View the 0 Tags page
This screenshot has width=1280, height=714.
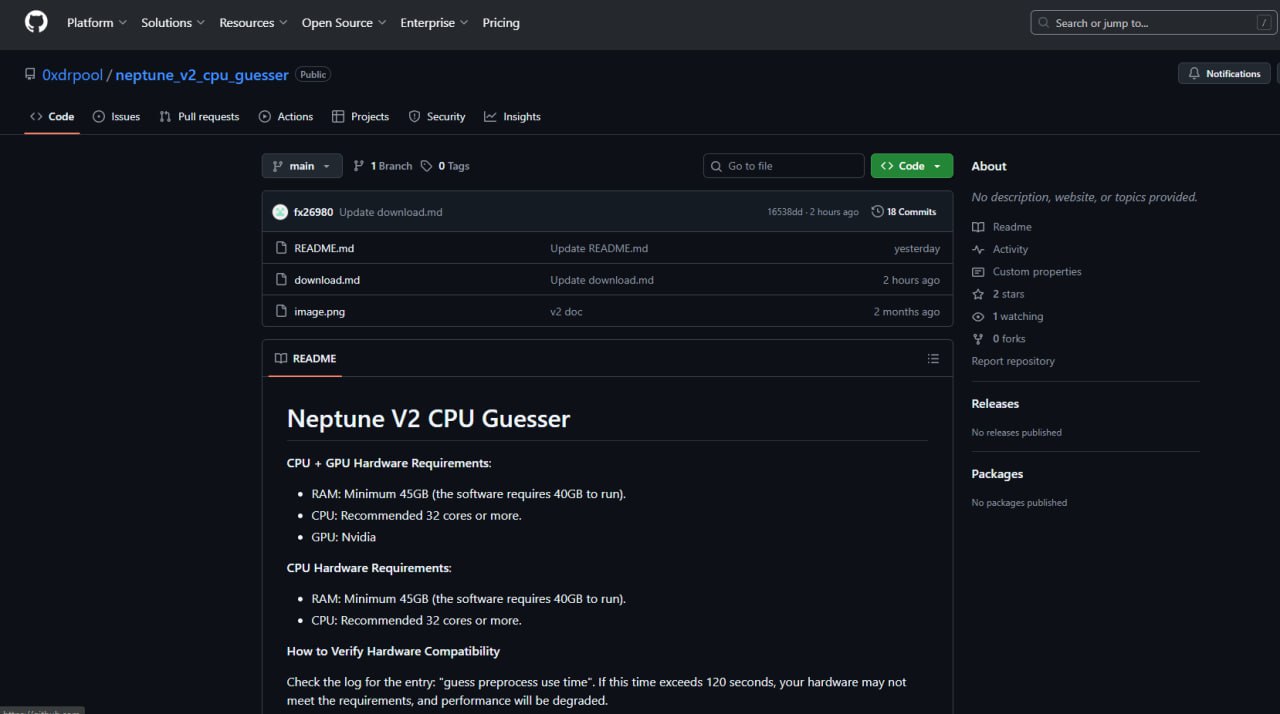(445, 166)
